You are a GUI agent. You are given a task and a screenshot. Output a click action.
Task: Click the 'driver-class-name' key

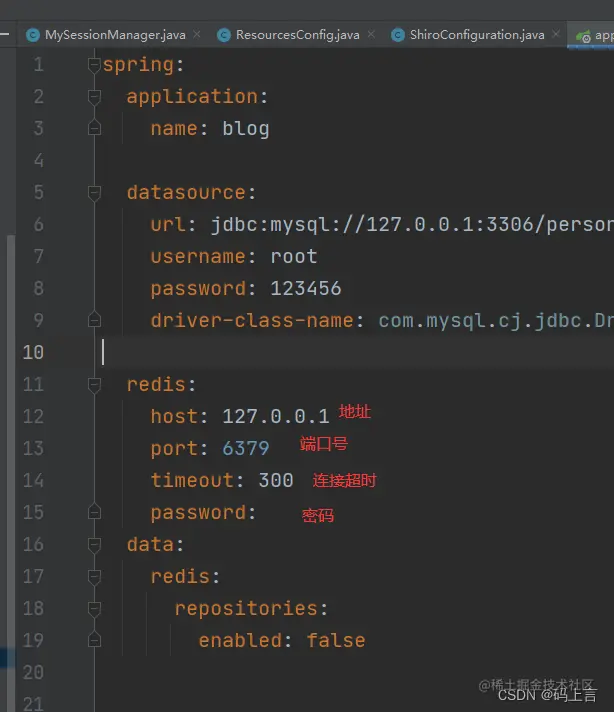tap(252, 321)
